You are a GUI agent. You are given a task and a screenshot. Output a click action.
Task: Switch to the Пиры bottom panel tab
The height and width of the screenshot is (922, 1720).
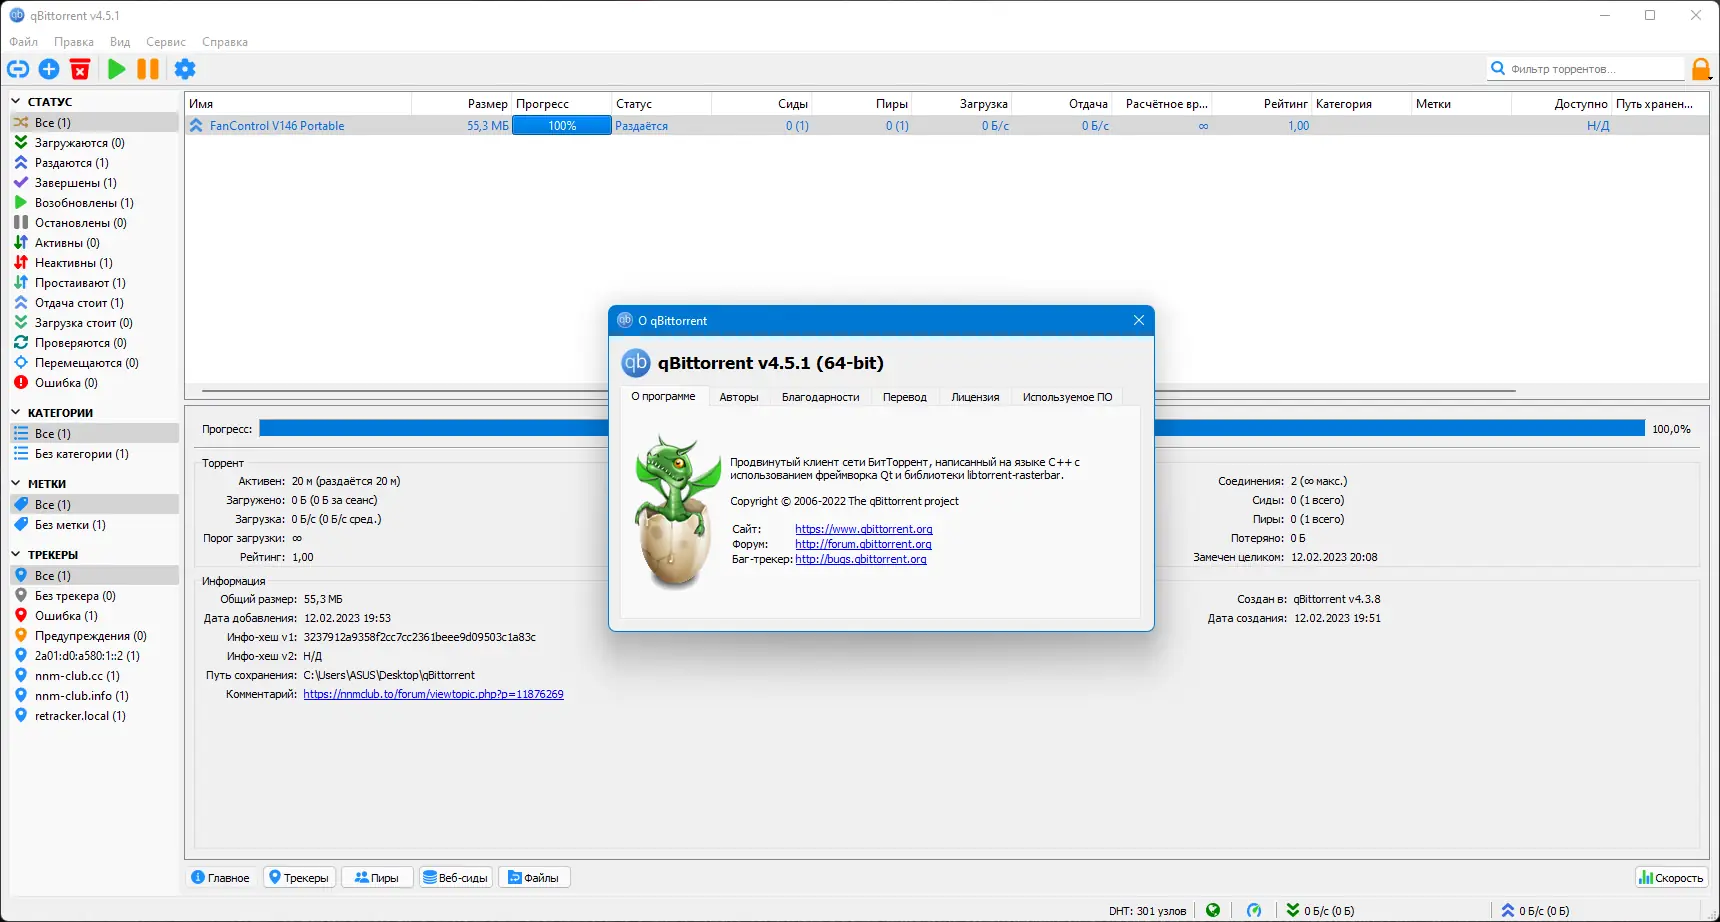(x=377, y=878)
